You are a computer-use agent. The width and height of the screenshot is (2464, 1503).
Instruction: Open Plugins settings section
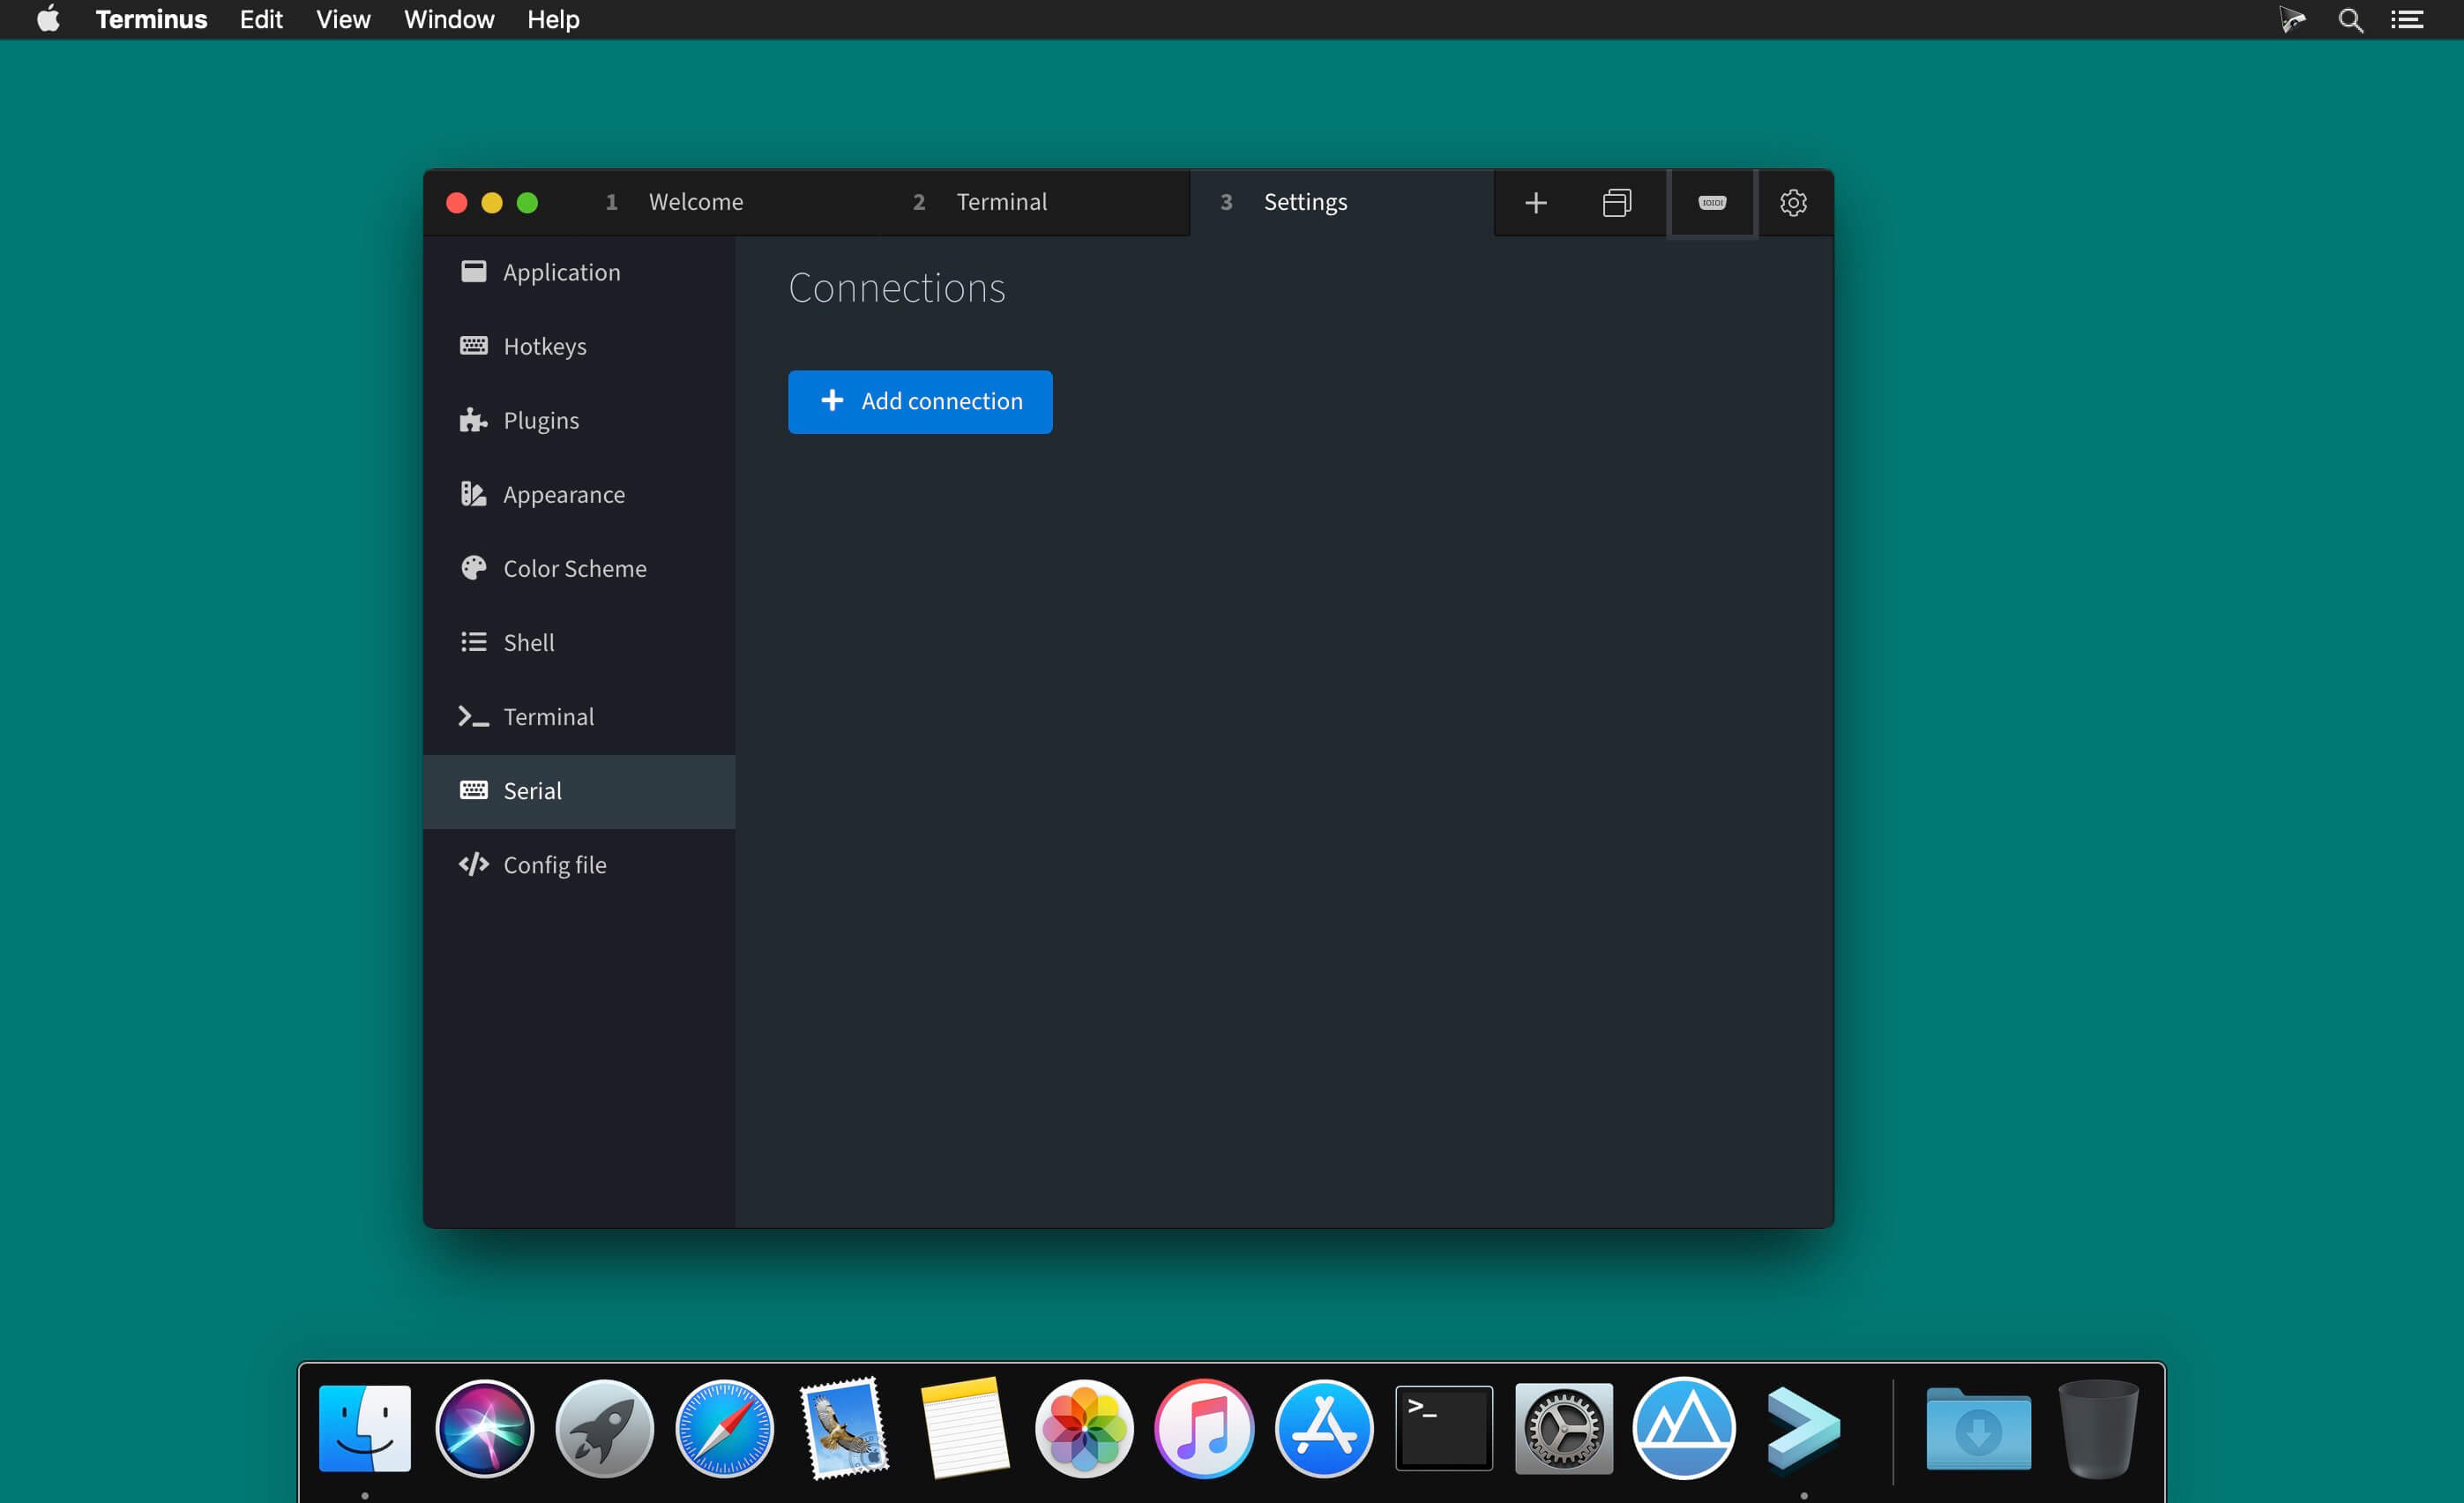(541, 419)
